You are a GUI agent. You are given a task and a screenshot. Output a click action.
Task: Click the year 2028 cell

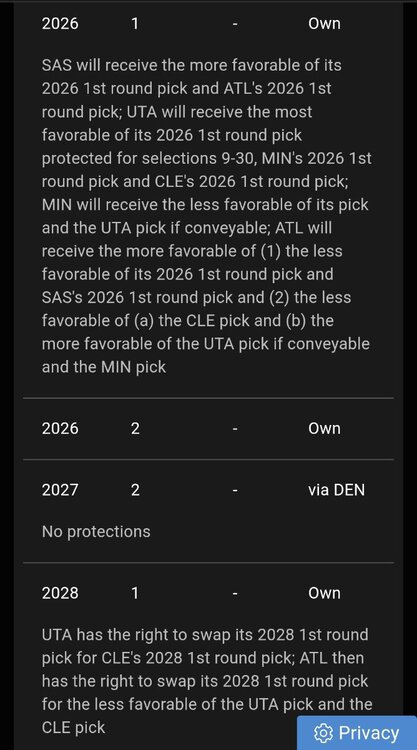[60, 593]
